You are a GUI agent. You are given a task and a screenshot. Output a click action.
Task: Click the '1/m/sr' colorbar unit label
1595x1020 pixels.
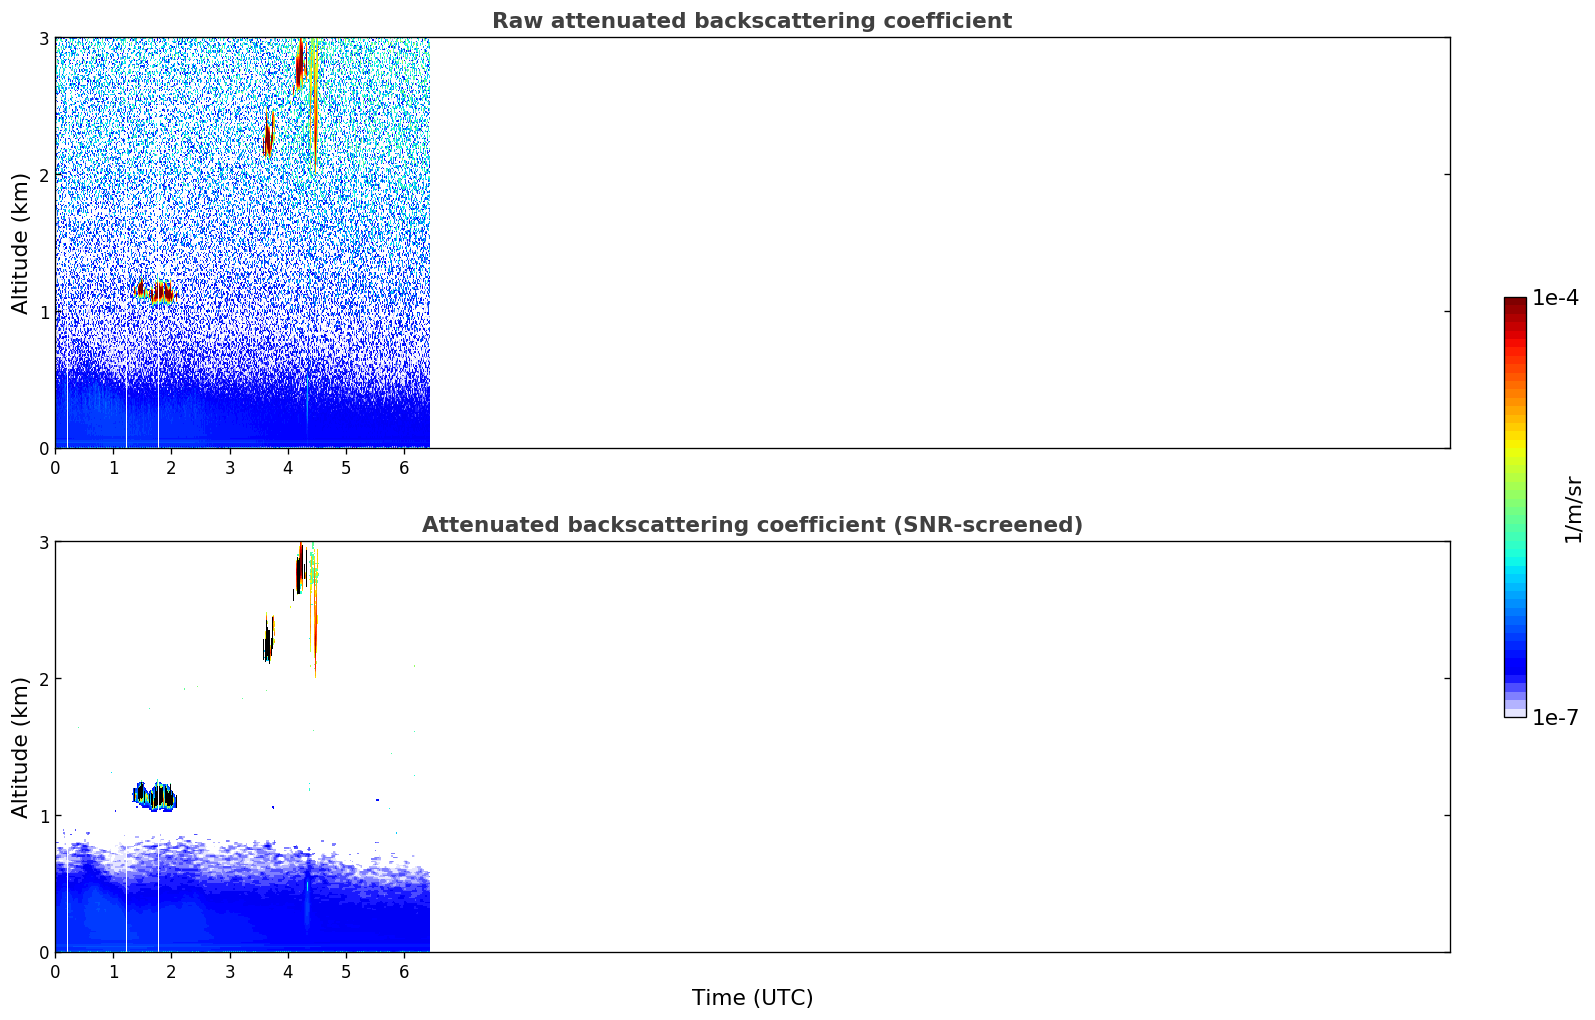point(1573,508)
